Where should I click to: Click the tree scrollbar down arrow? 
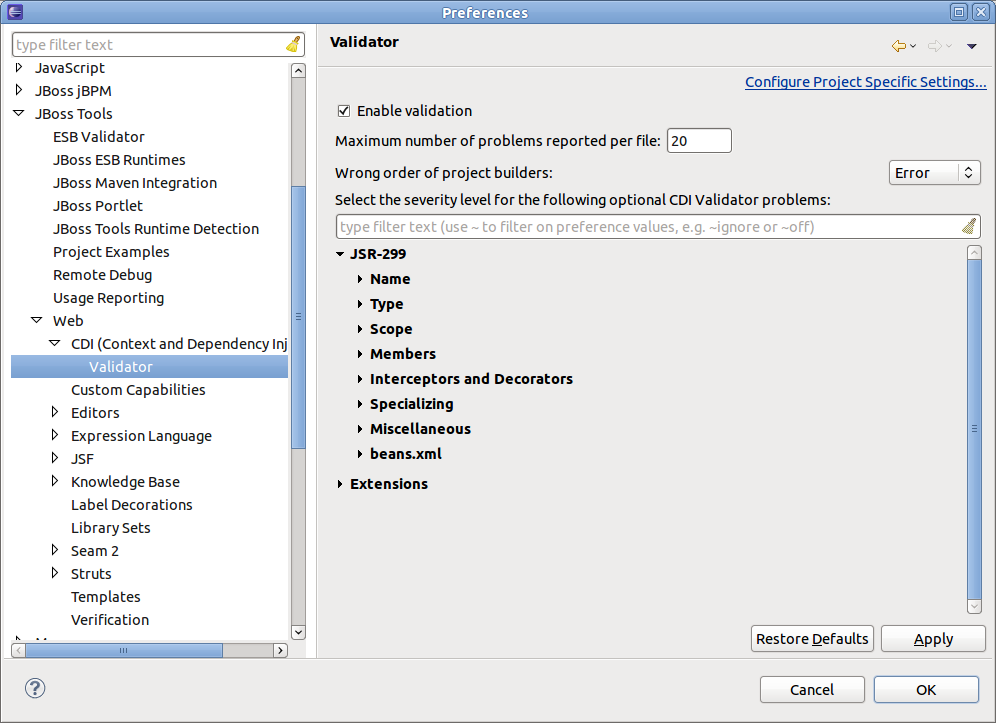[x=298, y=632]
